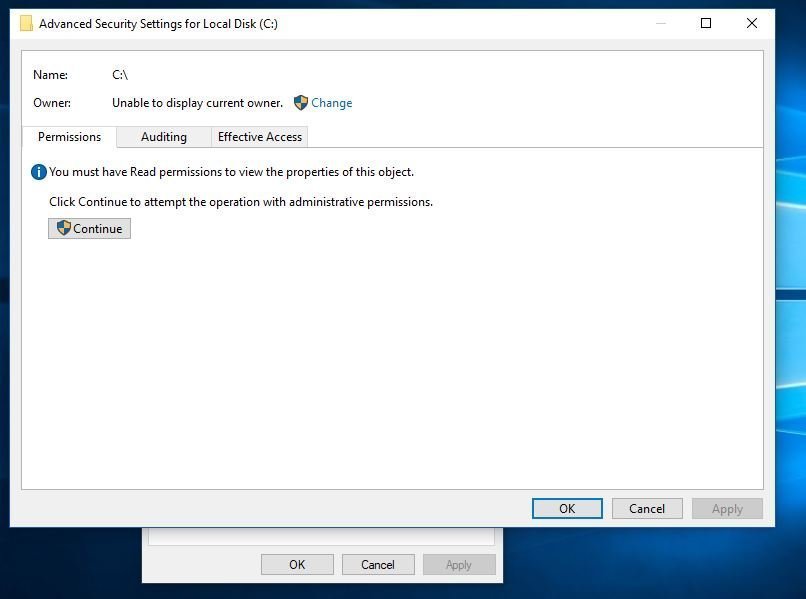Select the Permissions tab

pyautogui.click(x=69, y=137)
